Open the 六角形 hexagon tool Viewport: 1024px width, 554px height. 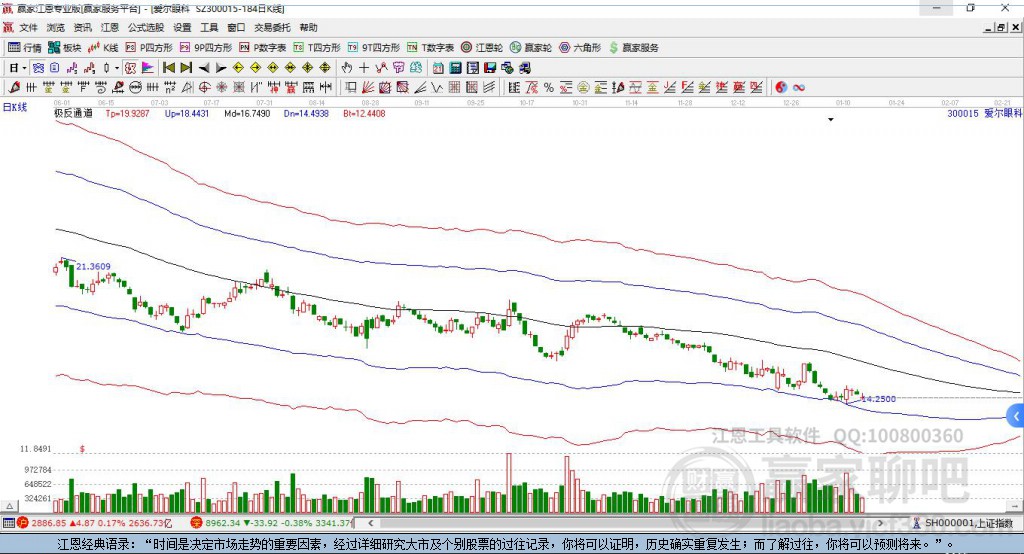click(x=580, y=48)
